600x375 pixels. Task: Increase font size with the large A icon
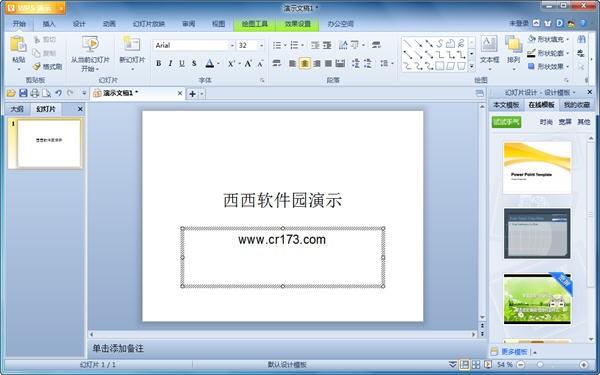248,64
